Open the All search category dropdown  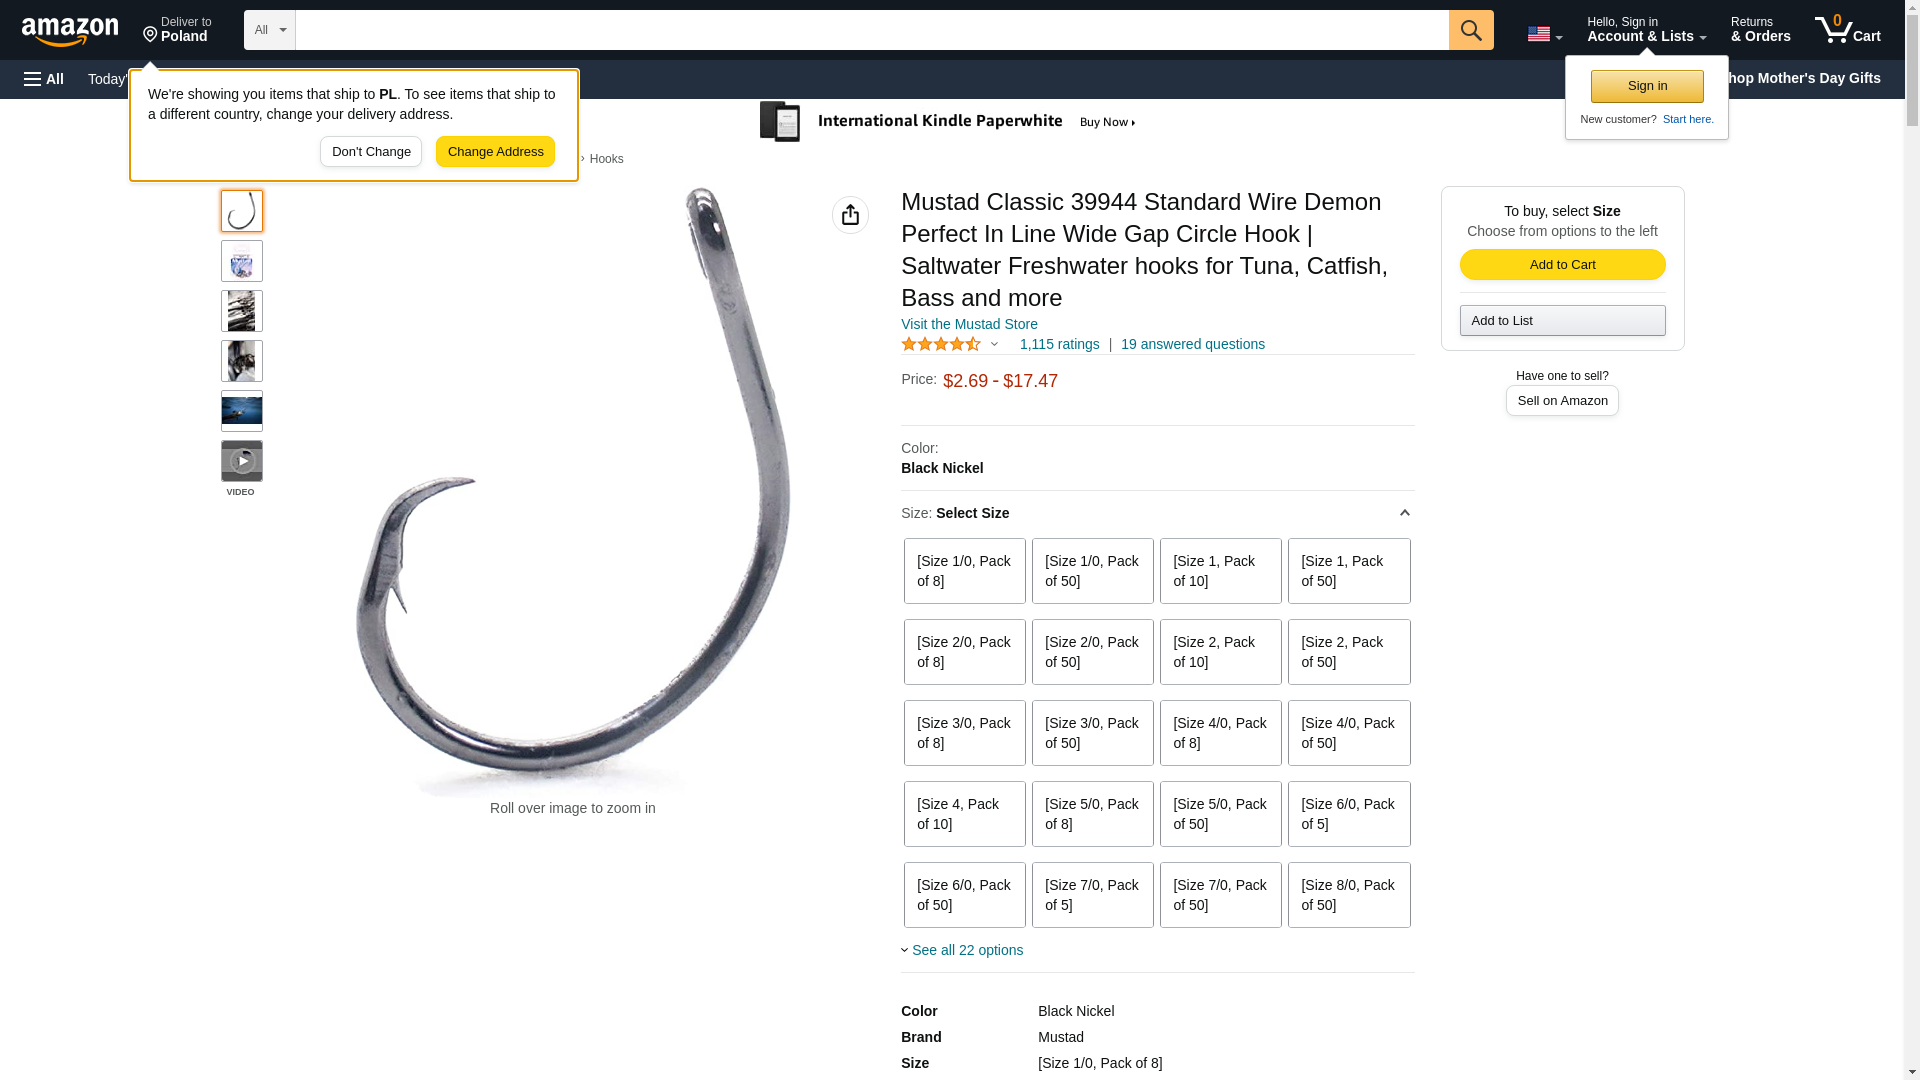(x=269, y=30)
